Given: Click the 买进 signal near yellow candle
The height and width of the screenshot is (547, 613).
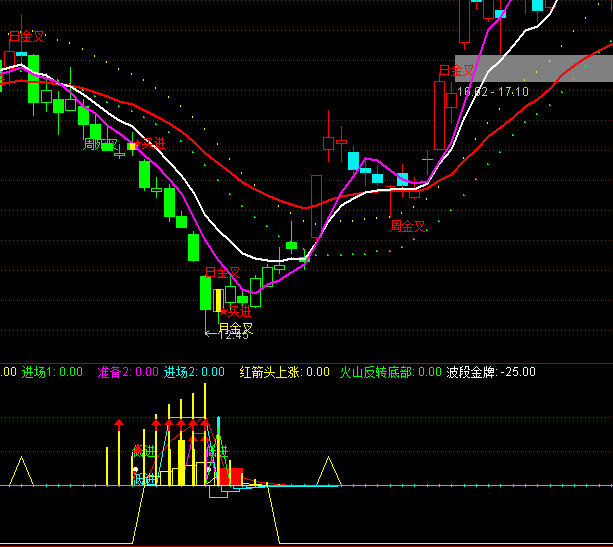Looking at the screenshot, I should click(234, 312).
